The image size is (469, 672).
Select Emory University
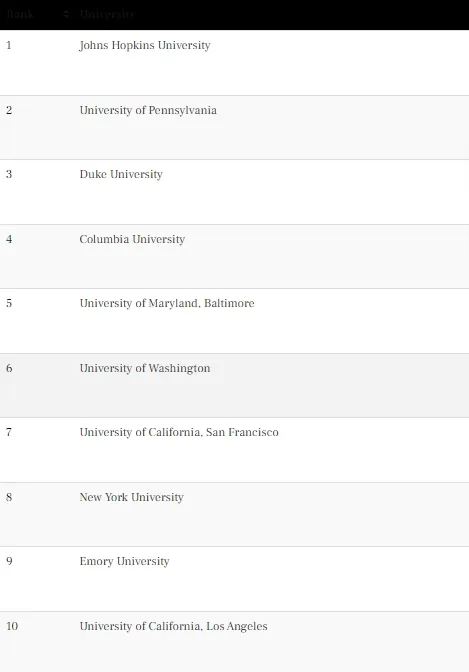pos(124,561)
